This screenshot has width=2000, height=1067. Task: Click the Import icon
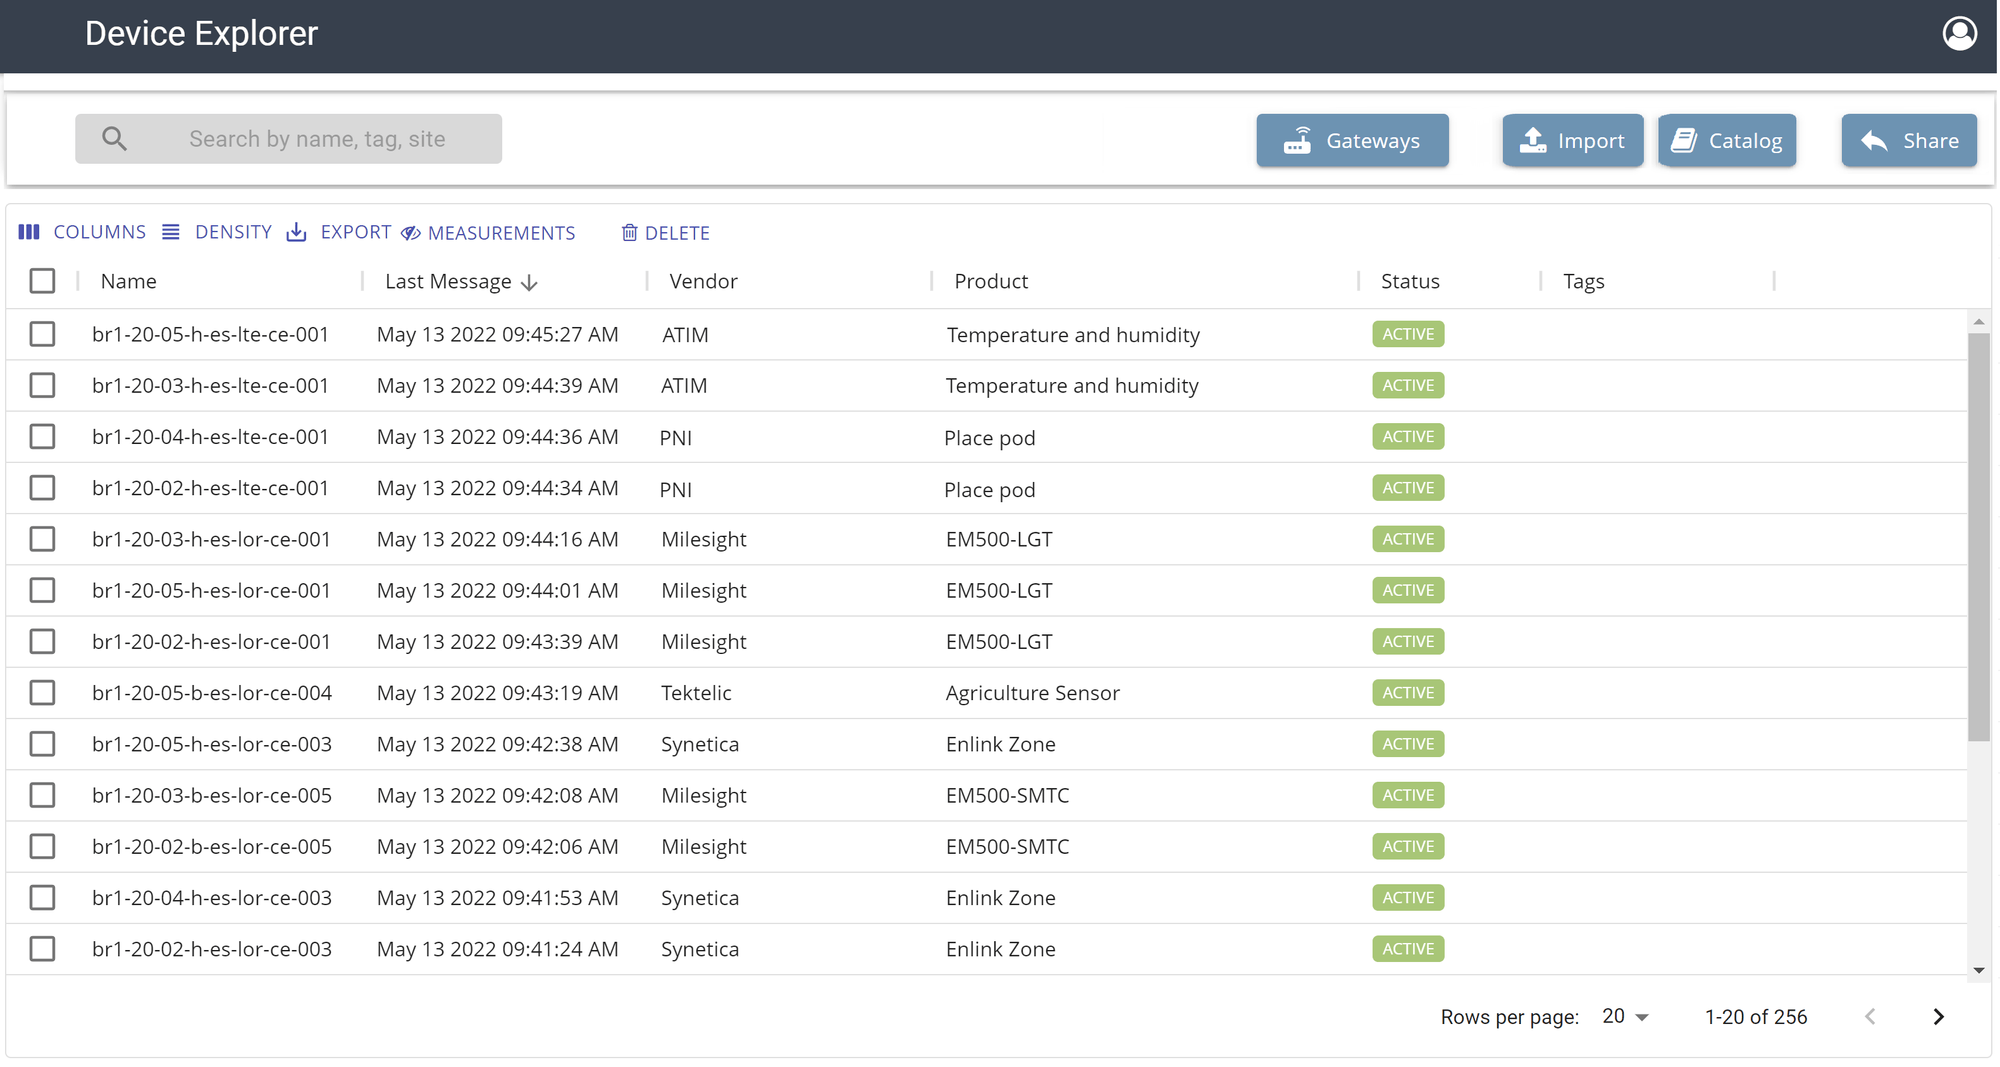[1531, 140]
